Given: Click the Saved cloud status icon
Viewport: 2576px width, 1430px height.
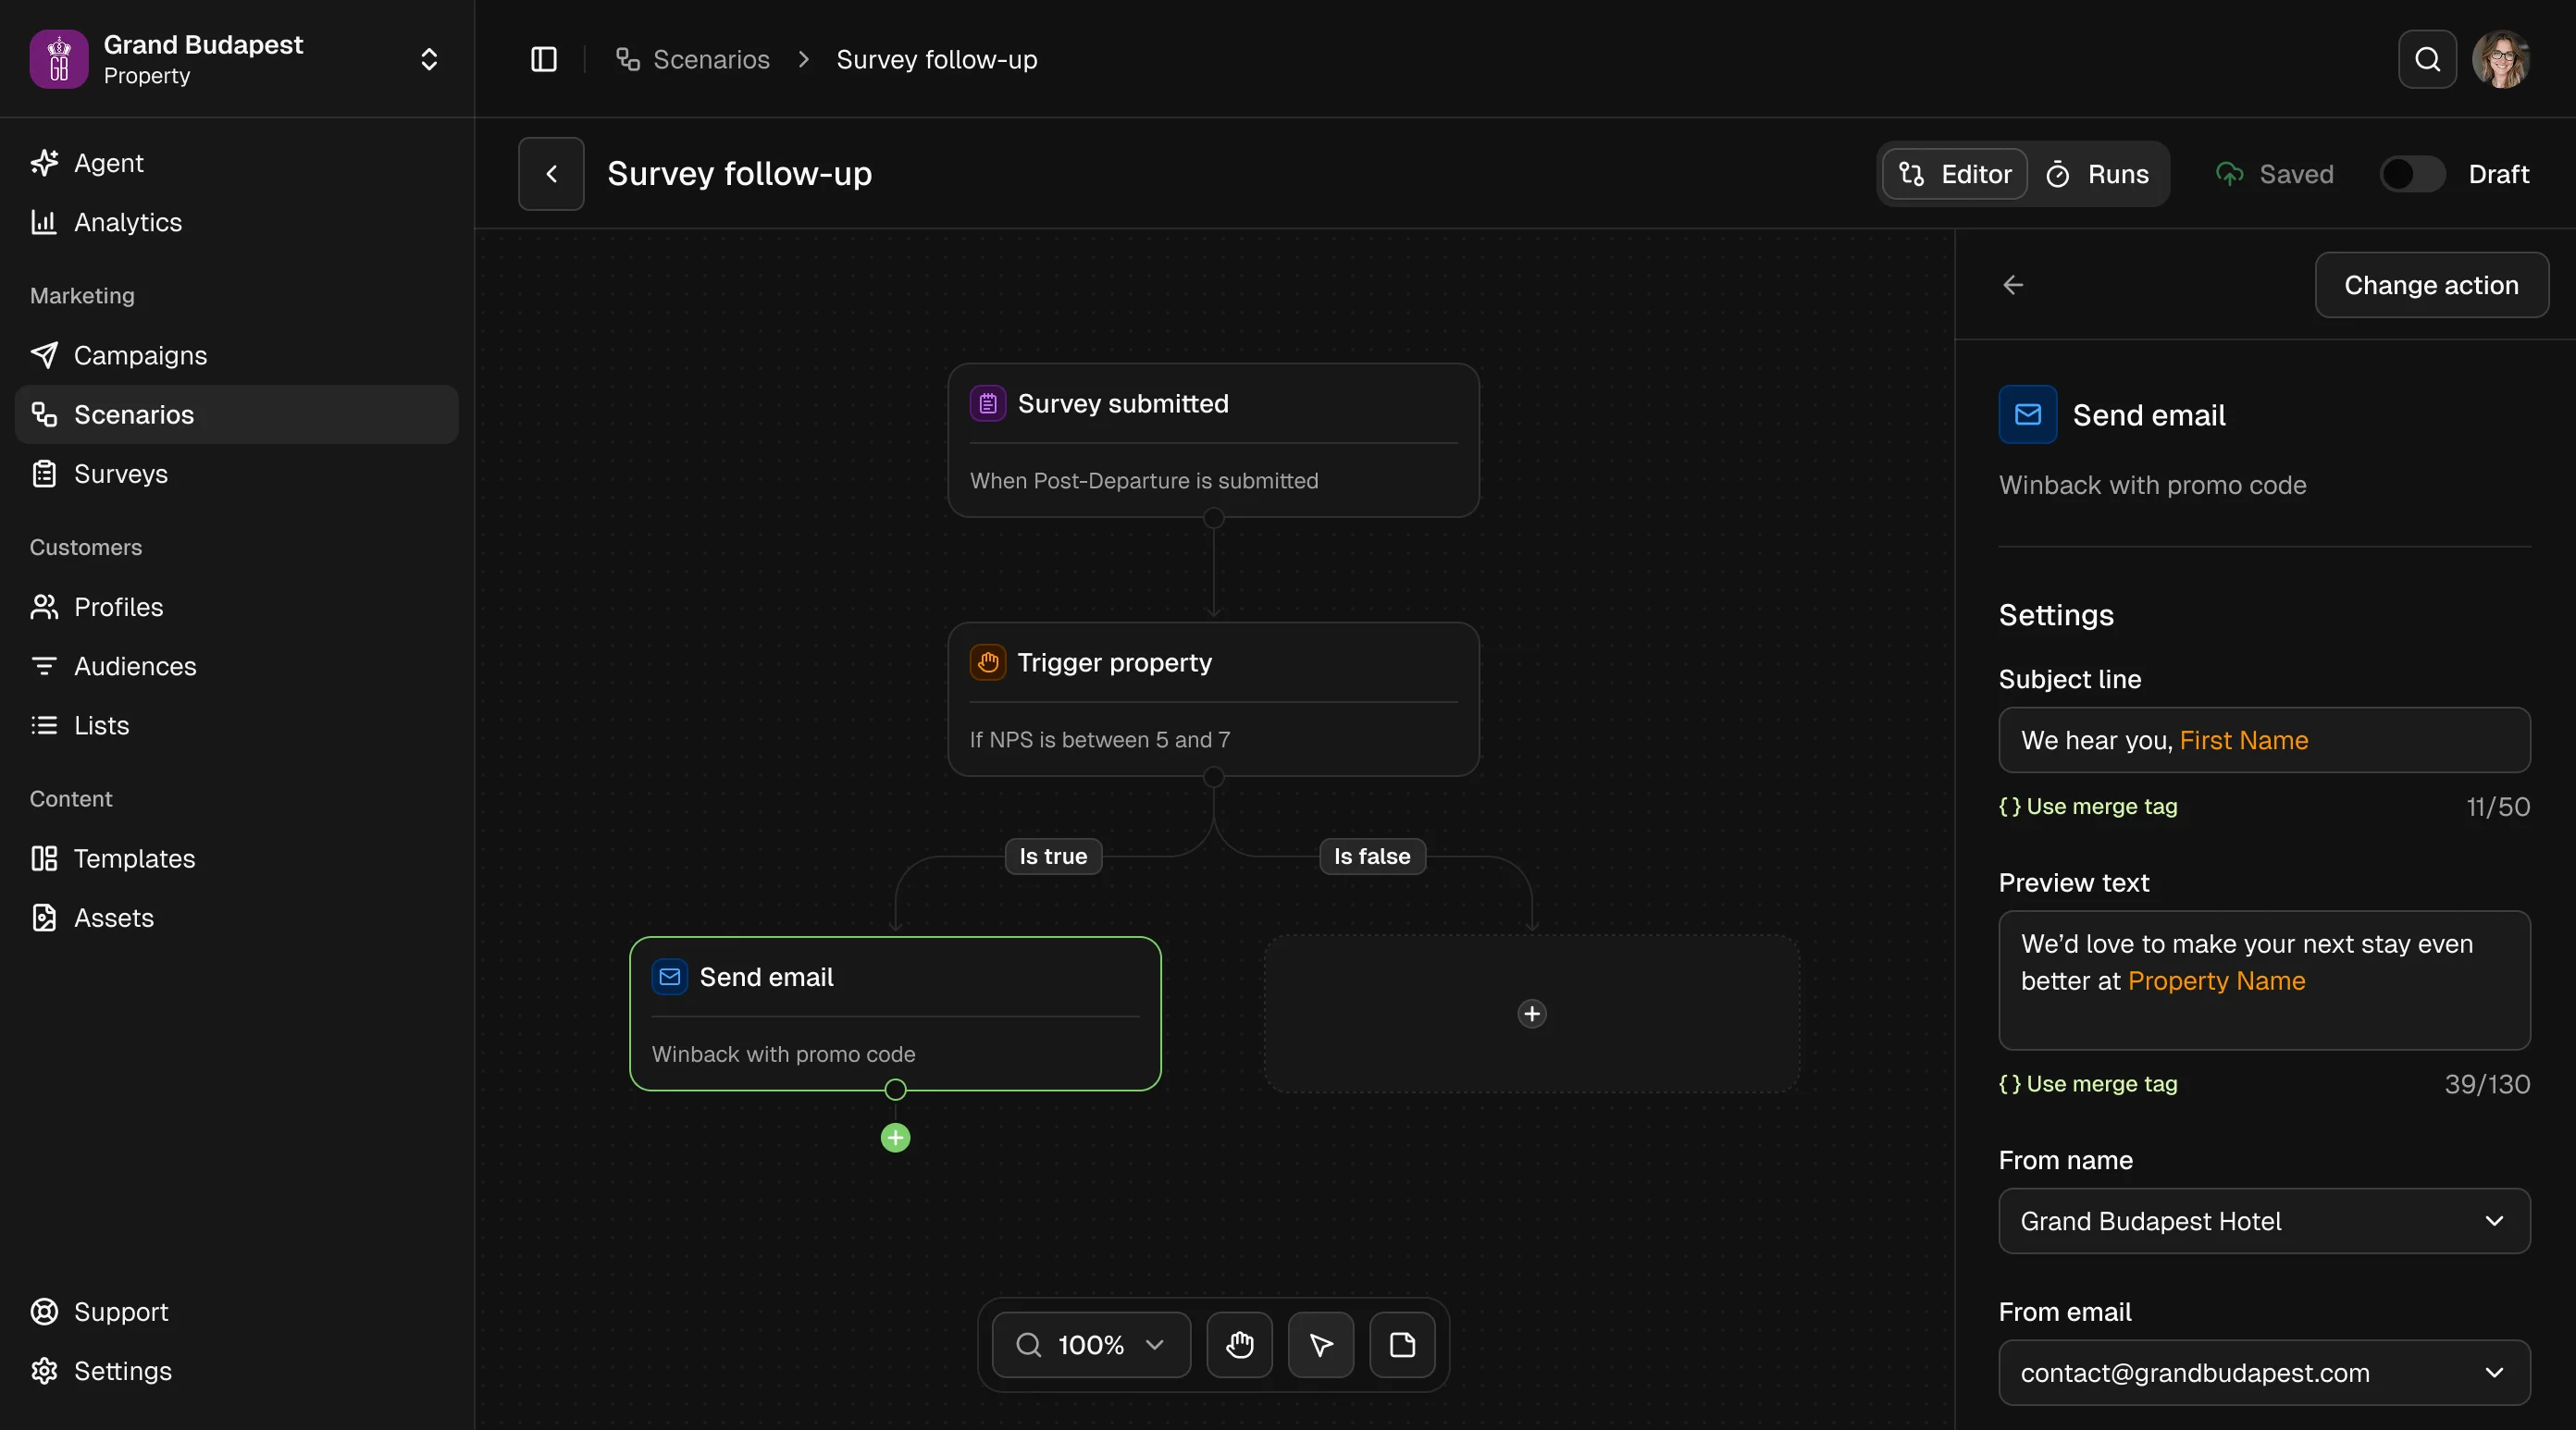Looking at the screenshot, I should 2229,174.
